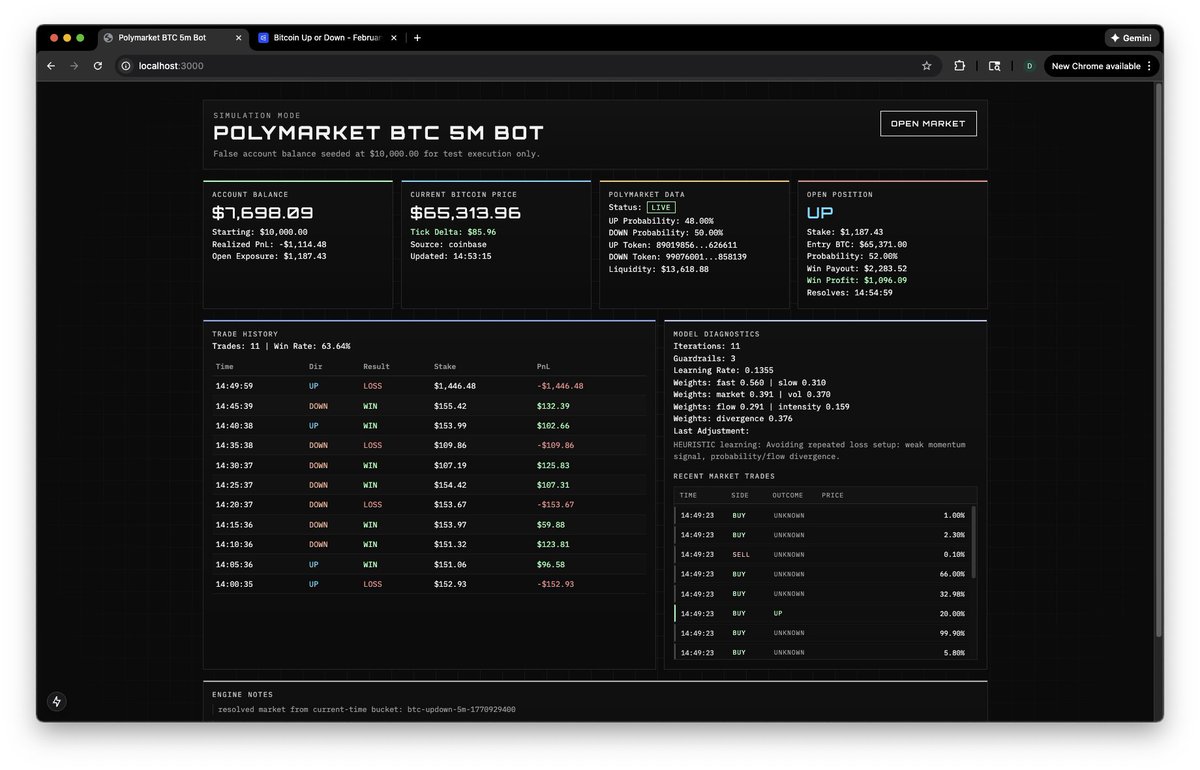This screenshot has width=1200, height=770.
Task: Click the Win Rate: 63.64% text
Action: (x=306, y=346)
